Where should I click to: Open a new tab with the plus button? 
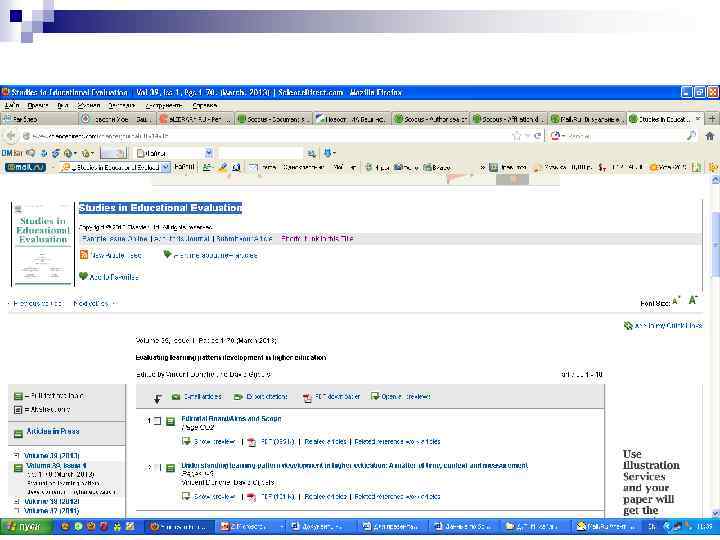(712, 119)
